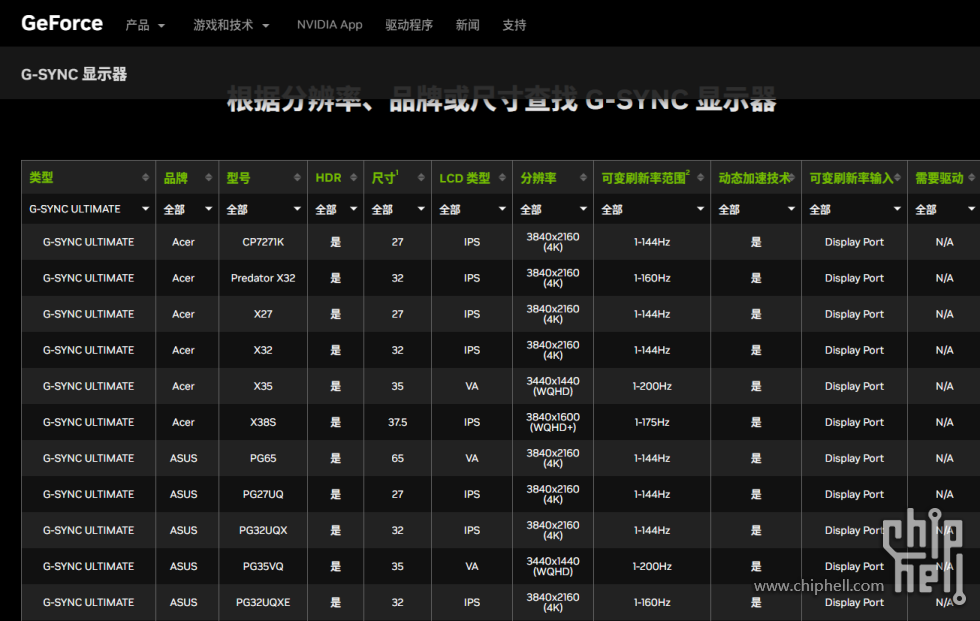Click the 1-175Hz refresh range cell
This screenshot has width=980, height=621.
pos(652,422)
